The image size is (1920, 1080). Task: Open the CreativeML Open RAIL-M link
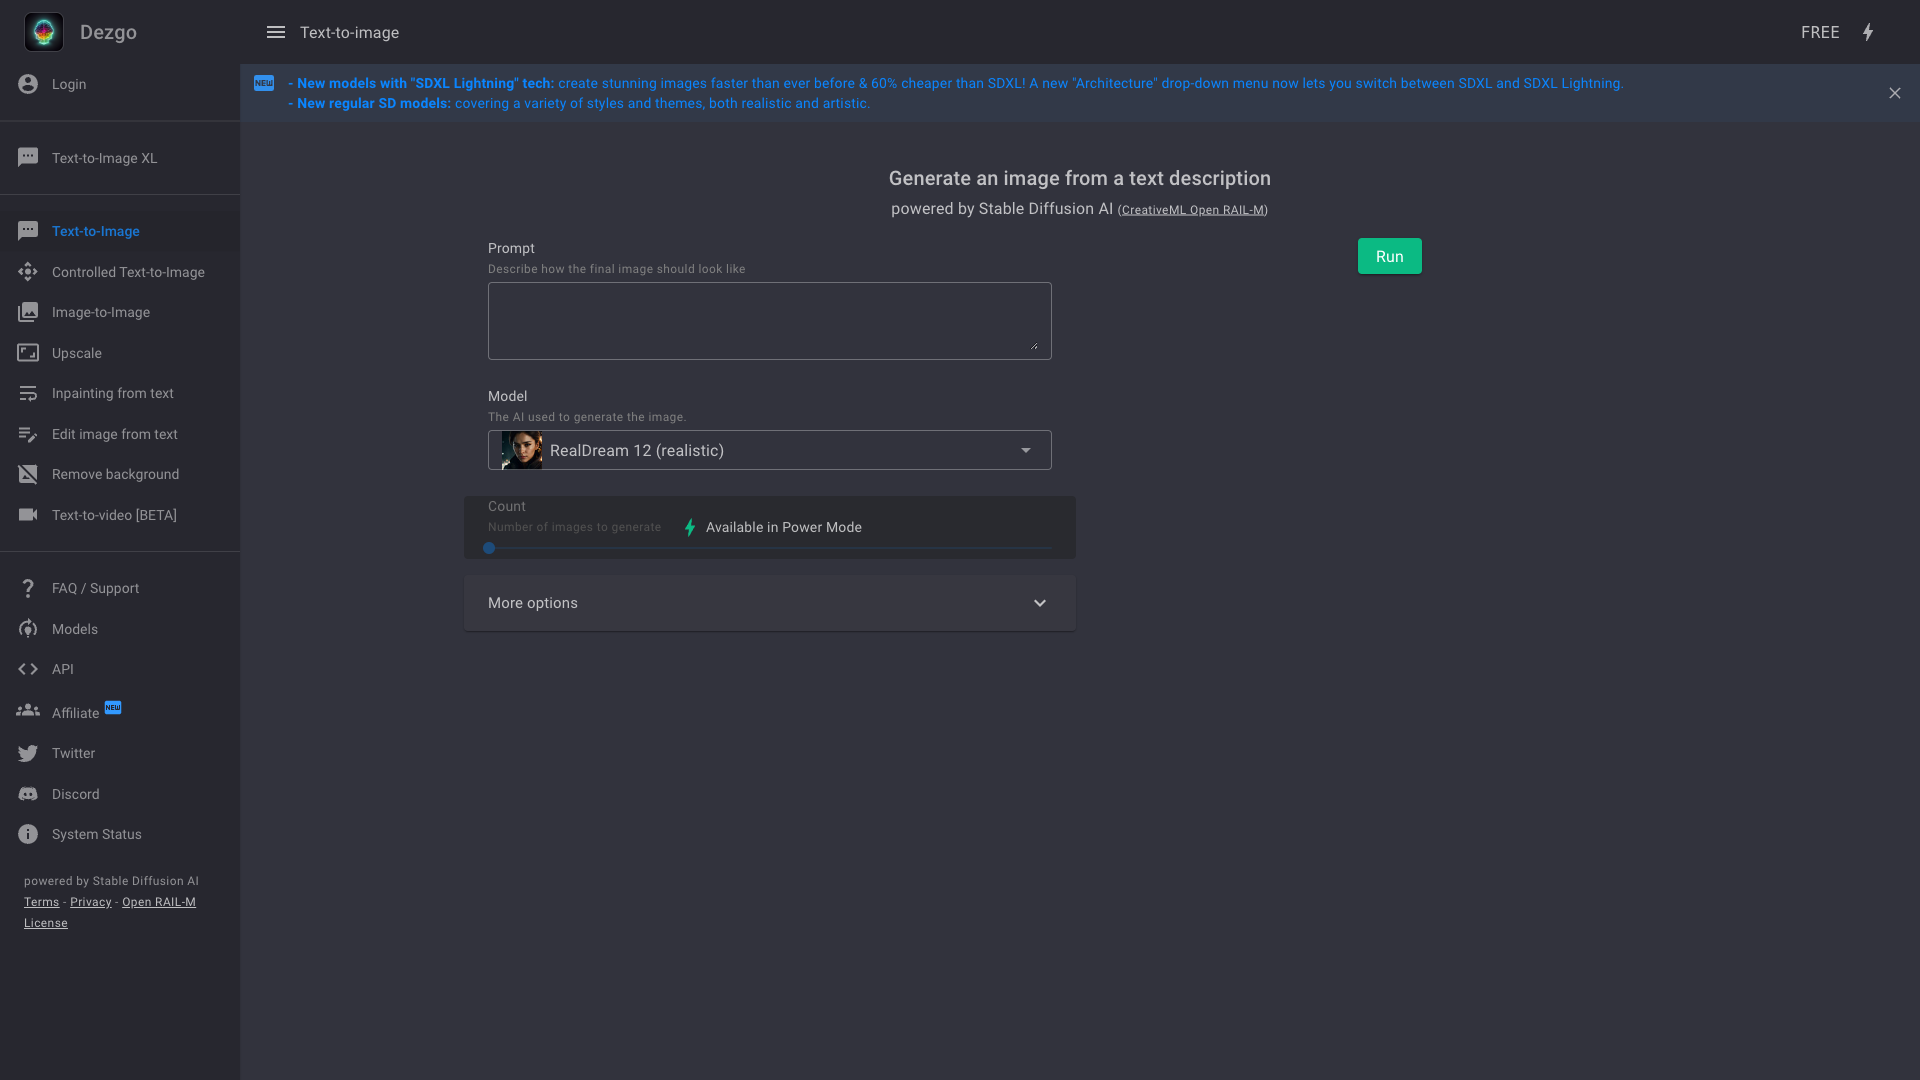[x=1193, y=210]
